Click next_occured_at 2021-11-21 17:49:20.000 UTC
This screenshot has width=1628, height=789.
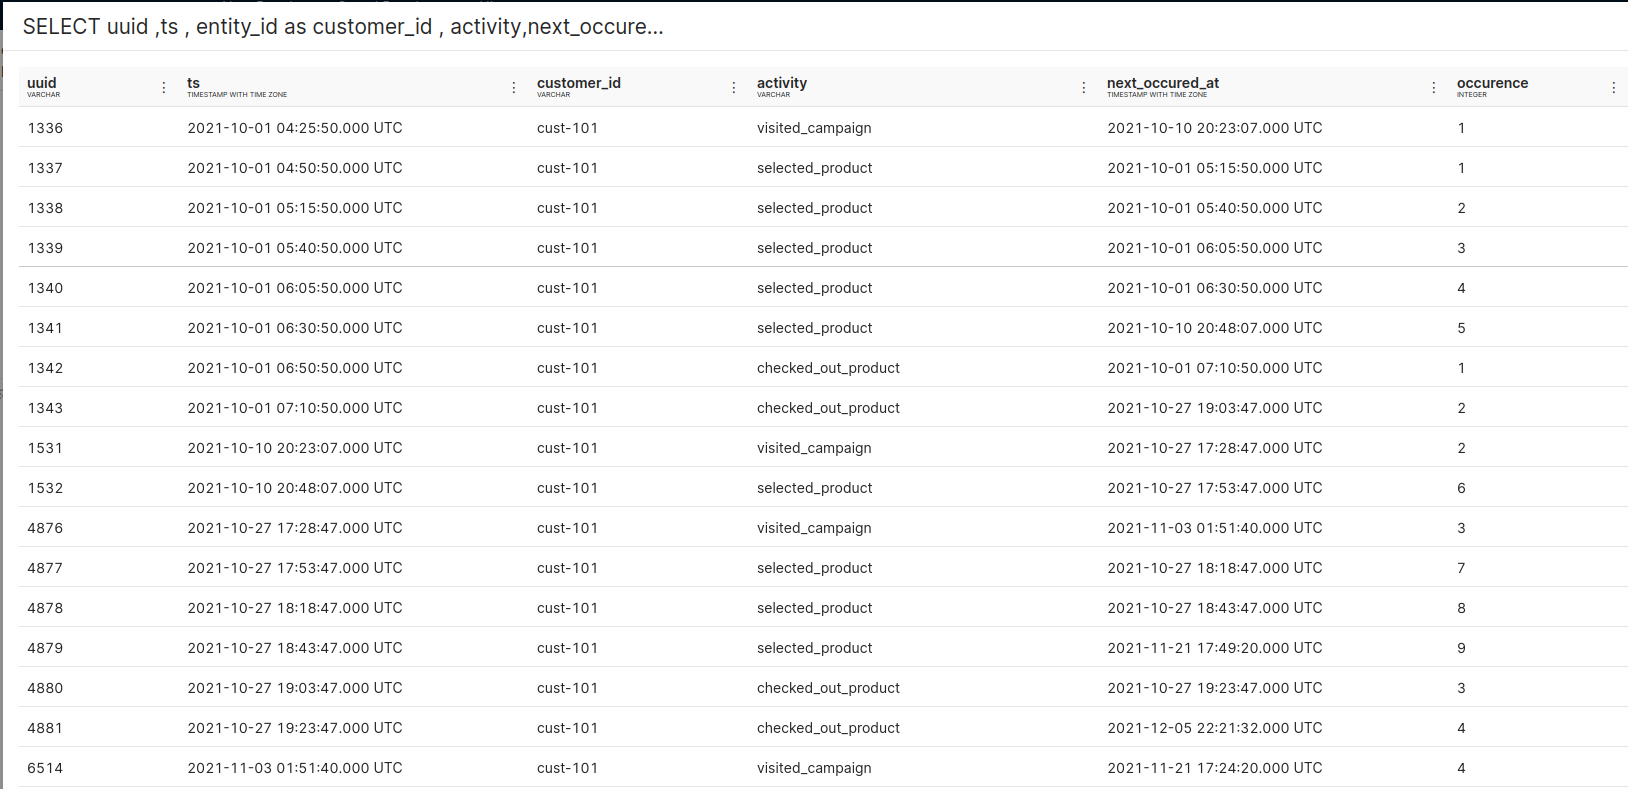tap(1215, 648)
